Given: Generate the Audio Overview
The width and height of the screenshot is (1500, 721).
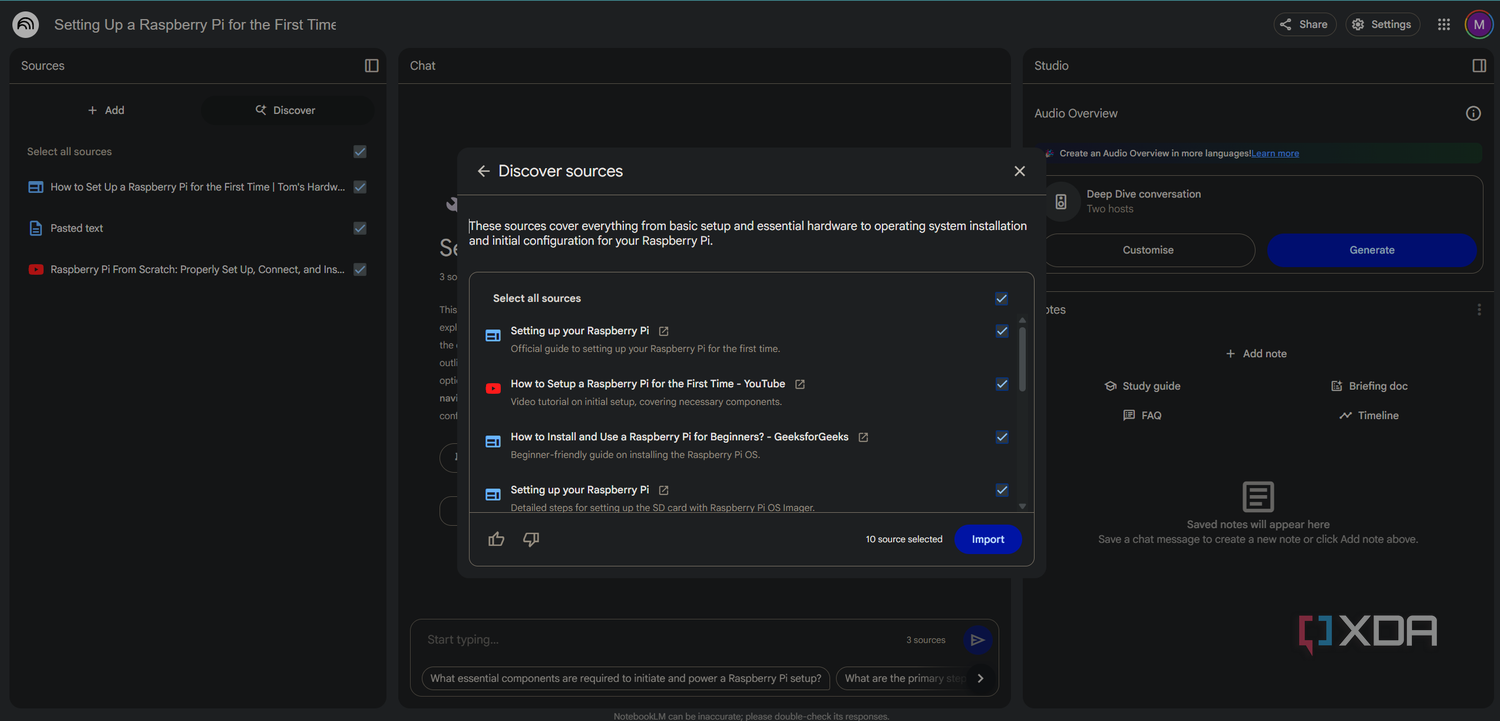Looking at the screenshot, I should pos(1372,250).
